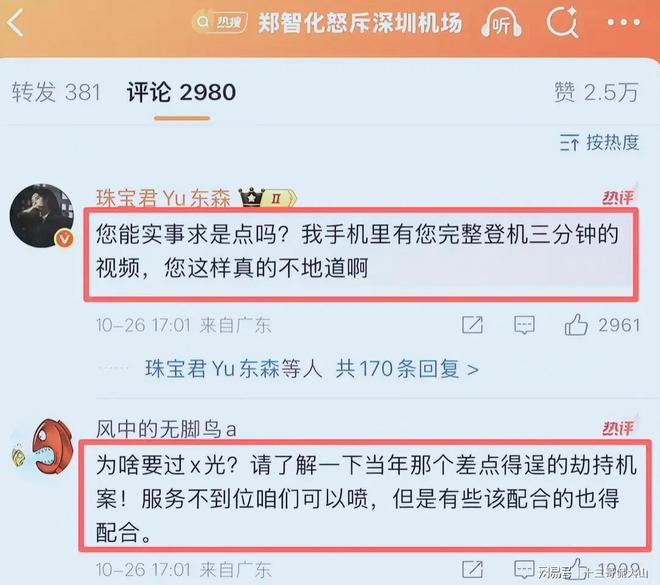Share first comment by 珠宝君 Yu 东森
Viewport: 660px width, 585px height.
click(472, 325)
